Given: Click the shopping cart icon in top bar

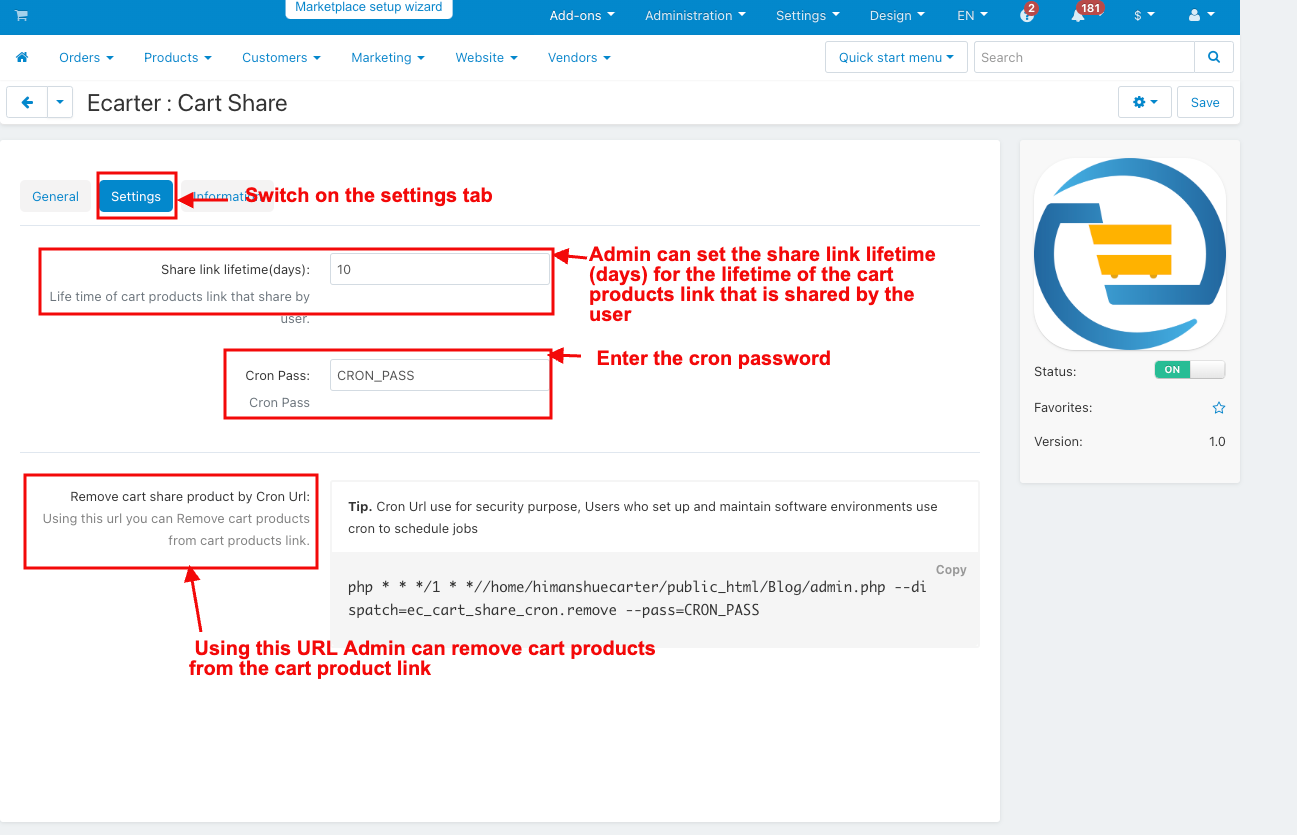Looking at the screenshot, I should [x=21, y=16].
